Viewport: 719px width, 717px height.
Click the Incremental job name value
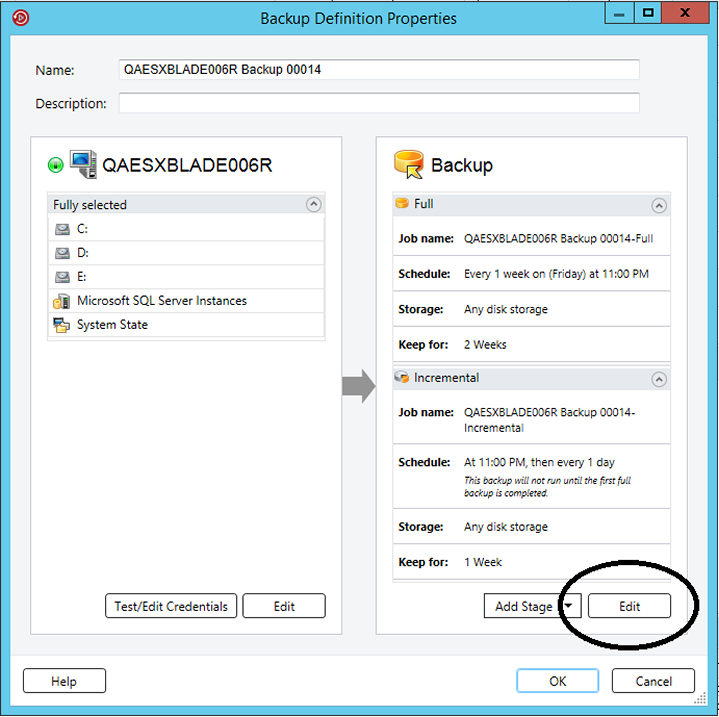549,420
